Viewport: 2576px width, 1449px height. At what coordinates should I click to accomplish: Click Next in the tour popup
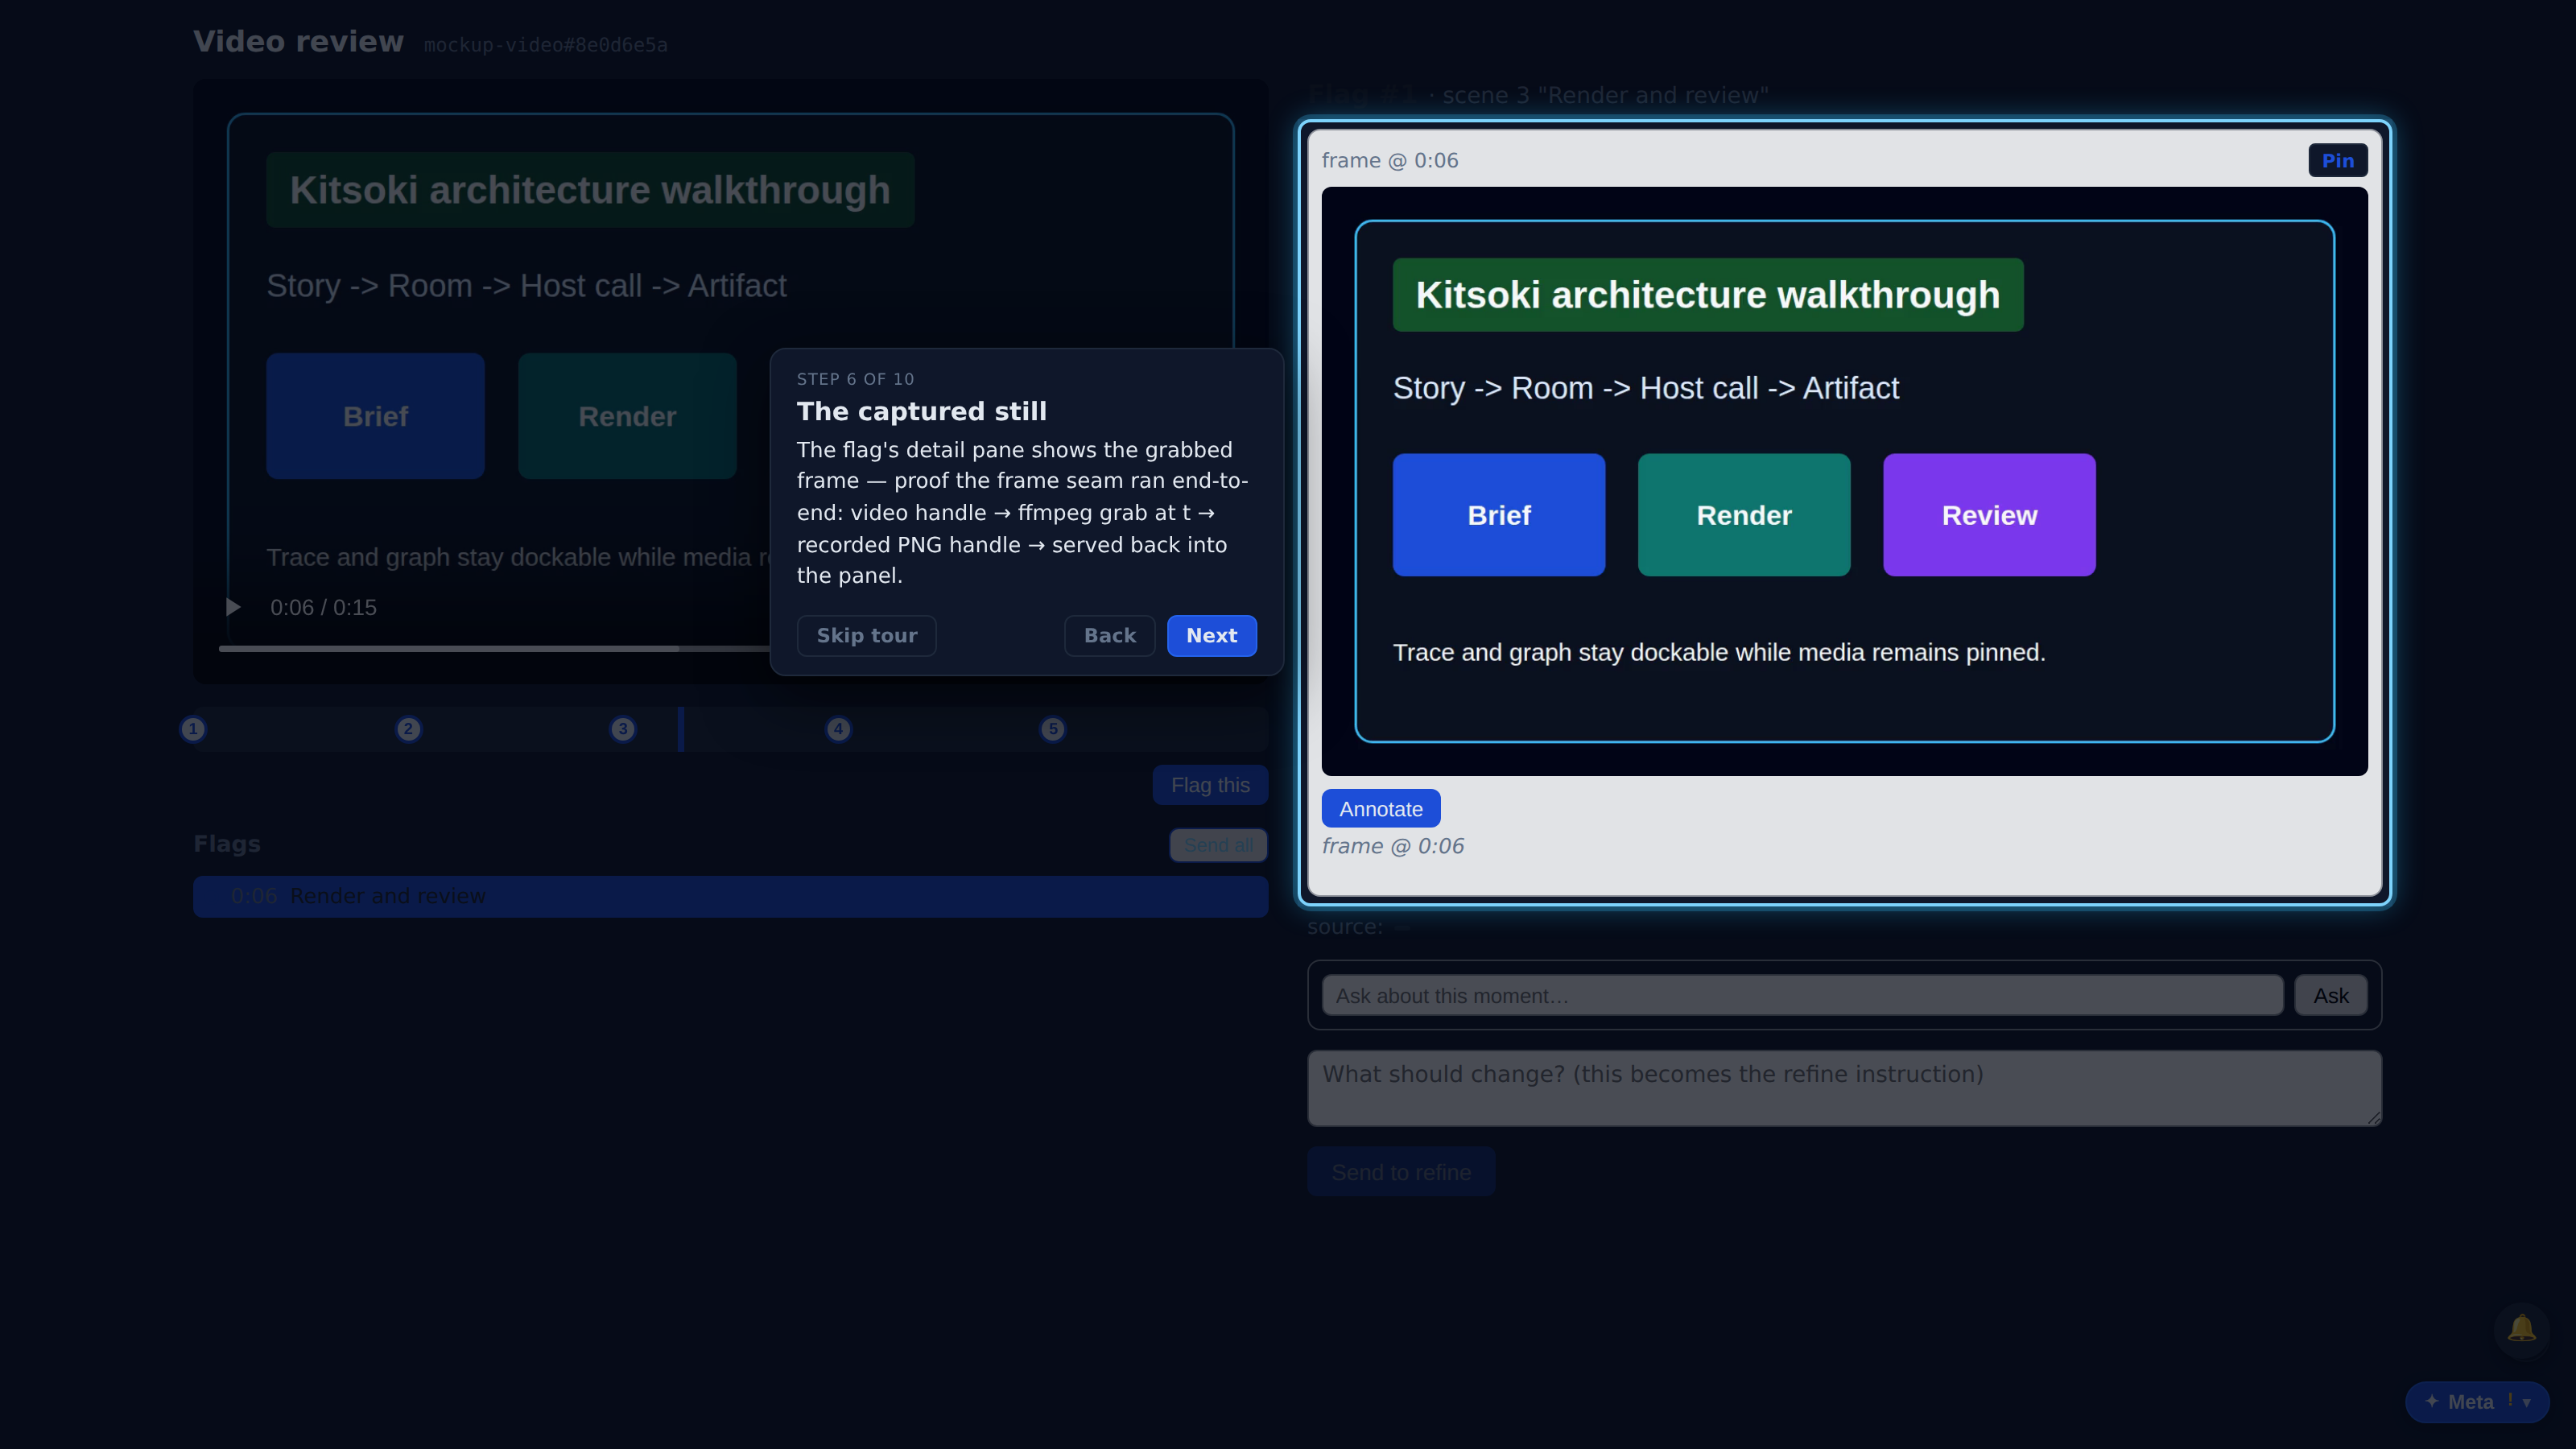click(x=1211, y=636)
